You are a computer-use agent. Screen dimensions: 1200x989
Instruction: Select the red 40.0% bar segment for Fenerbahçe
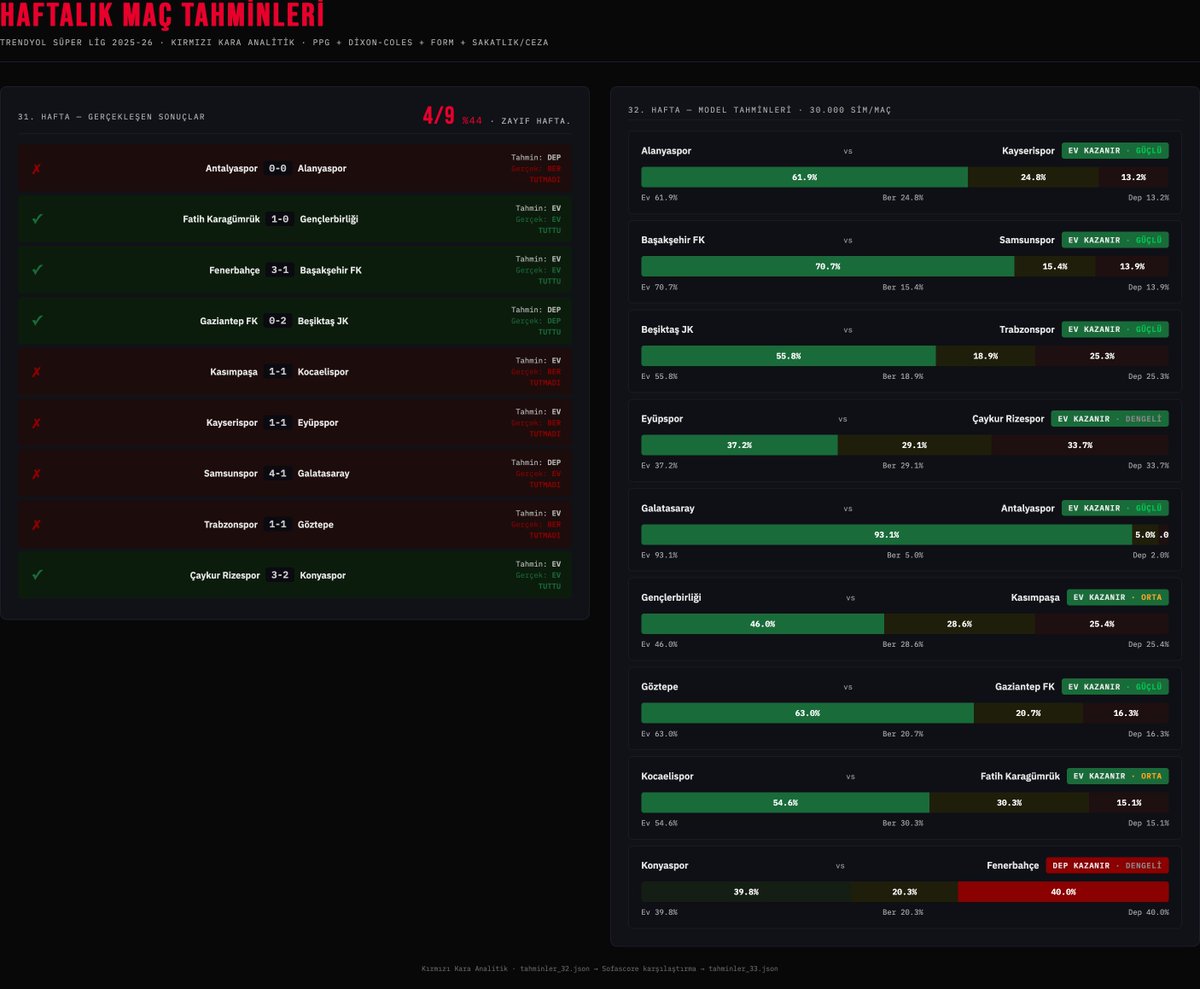1063,892
